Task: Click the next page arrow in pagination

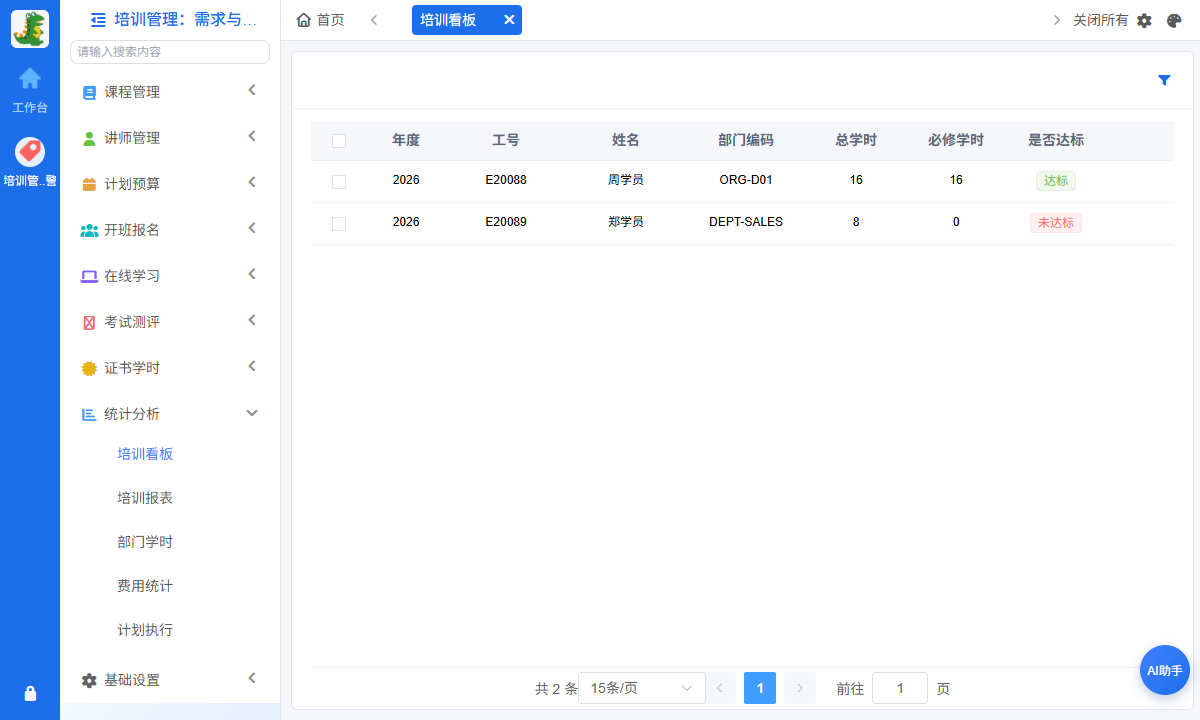Action: [x=800, y=688]
